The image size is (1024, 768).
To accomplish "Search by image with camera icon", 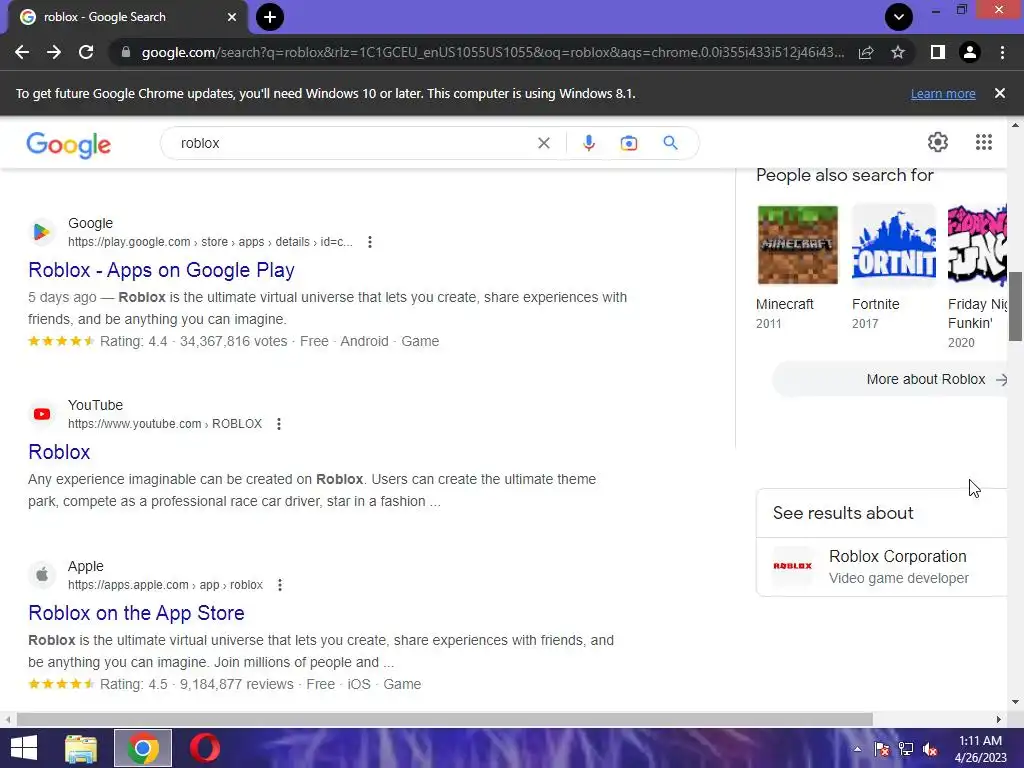I will coord(628,143).
